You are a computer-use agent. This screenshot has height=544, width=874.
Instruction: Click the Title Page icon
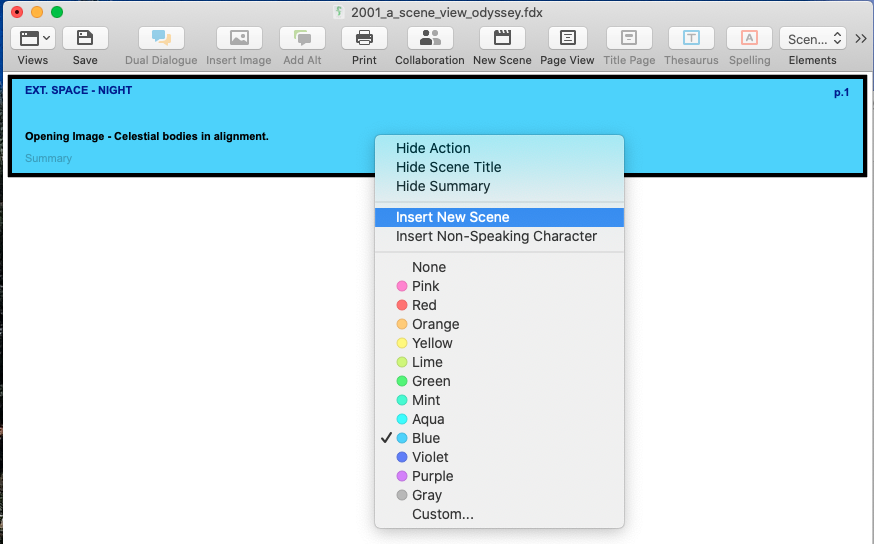[x=629, y=39]
